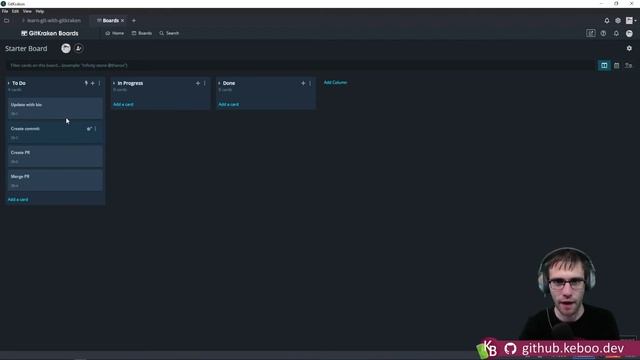Open the Edit menu
Screen dimensions: 640x360
tap(15, 11)
